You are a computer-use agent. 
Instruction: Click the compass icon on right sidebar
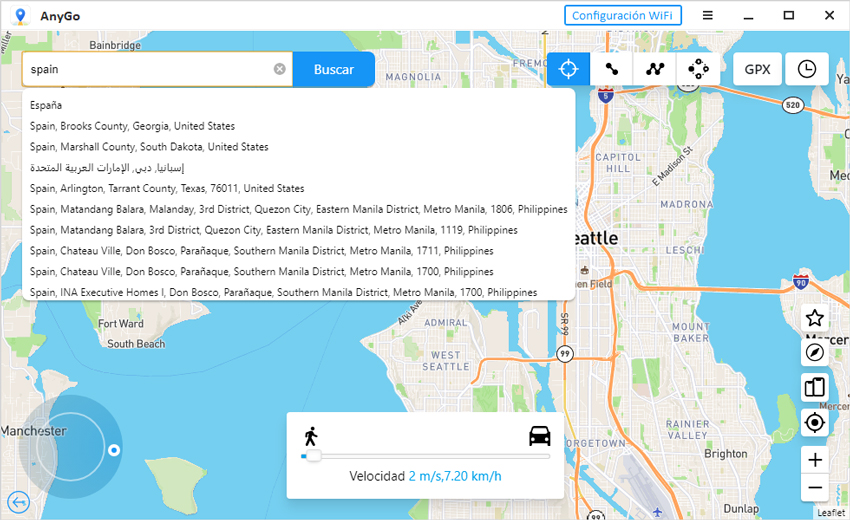[815, 352]
